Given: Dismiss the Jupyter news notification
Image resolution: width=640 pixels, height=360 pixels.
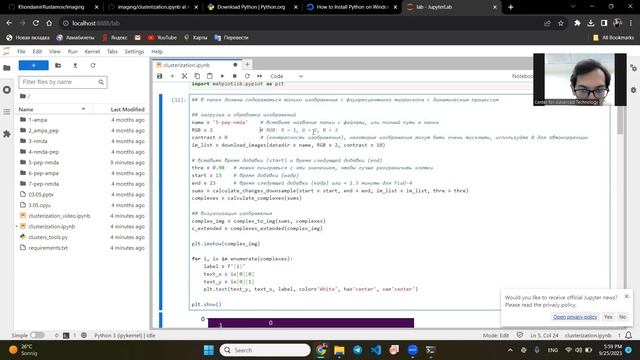Looking at the screenshot, I should (627, 297).
